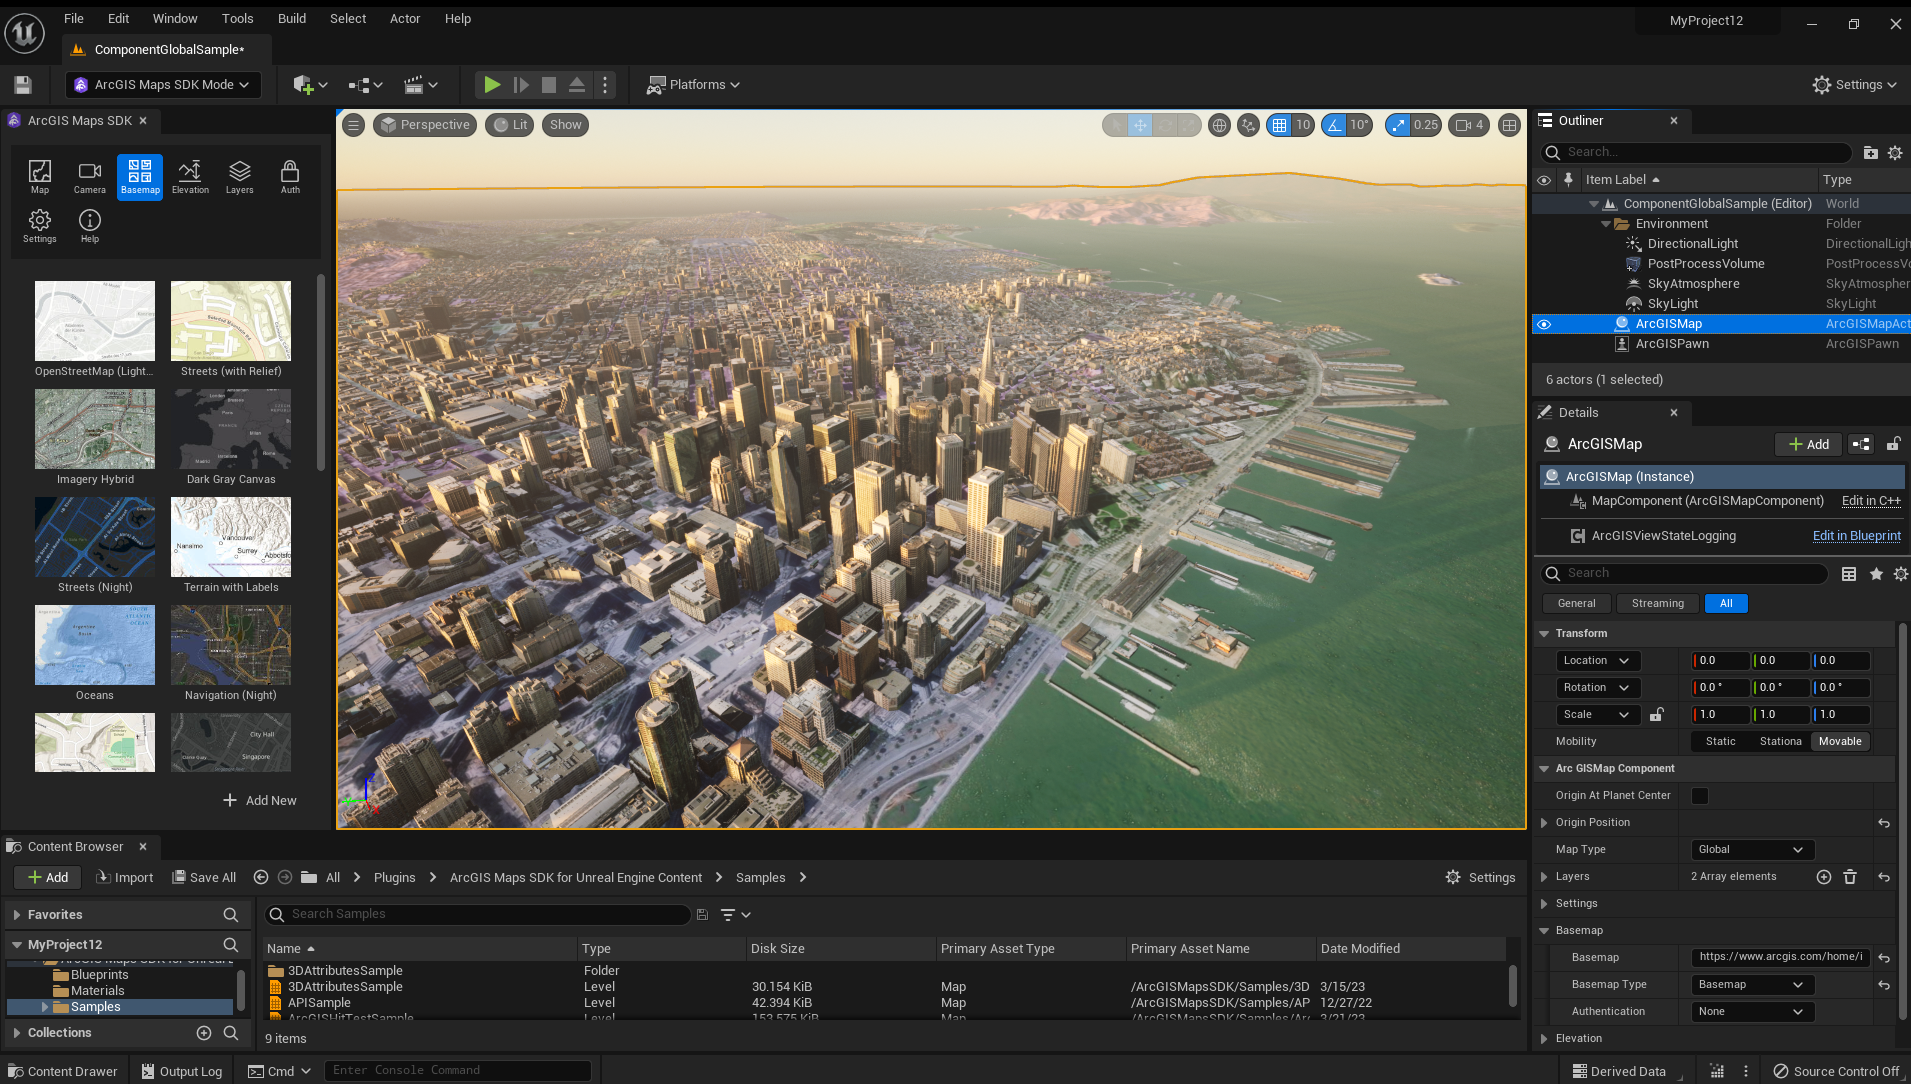Viewport: 1911px width, 1084px height.
Task: Click Add New basemap button
Action: pos(259,801)
